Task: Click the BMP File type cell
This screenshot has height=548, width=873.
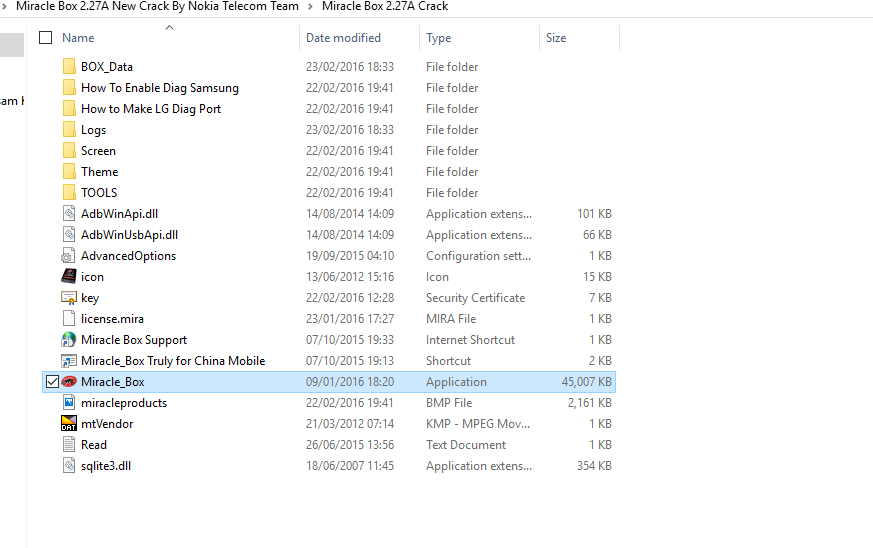Action: [449, 403]
